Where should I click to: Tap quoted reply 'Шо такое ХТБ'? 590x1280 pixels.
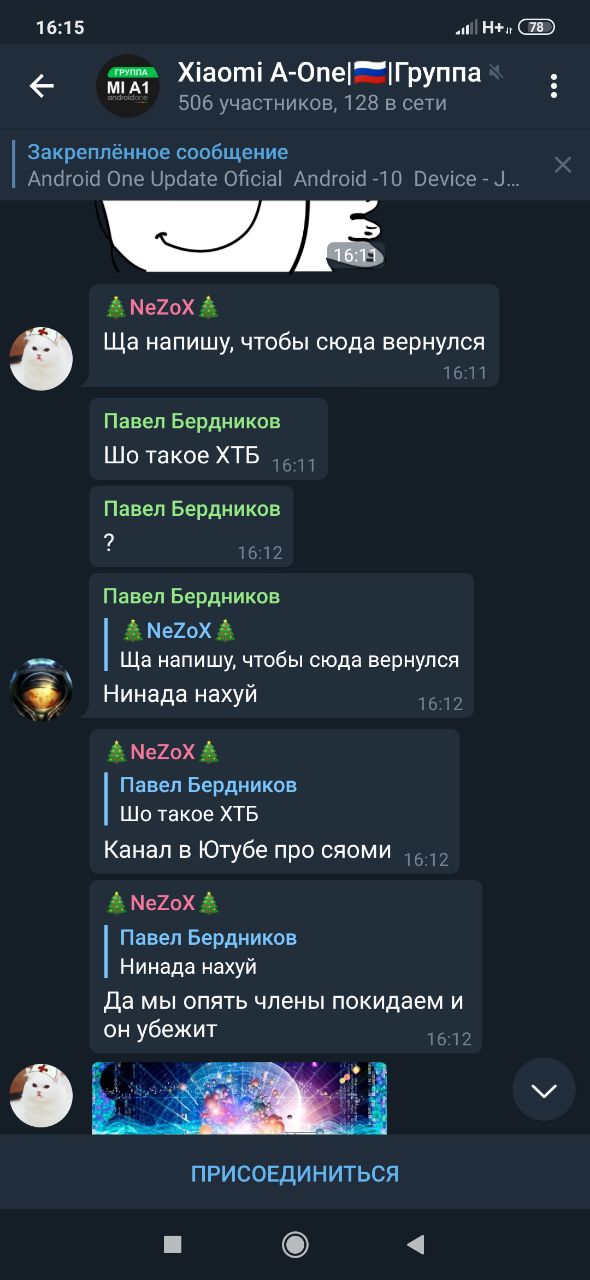(x=208, y=799)
